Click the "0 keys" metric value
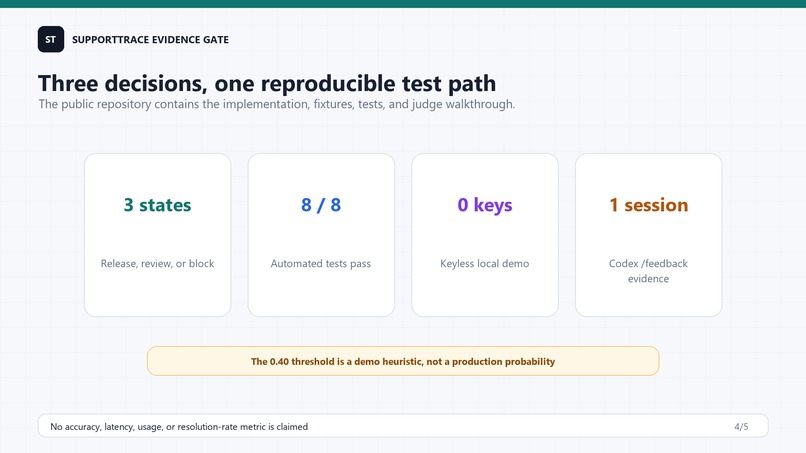806x453 pixels. click(485, 205)
